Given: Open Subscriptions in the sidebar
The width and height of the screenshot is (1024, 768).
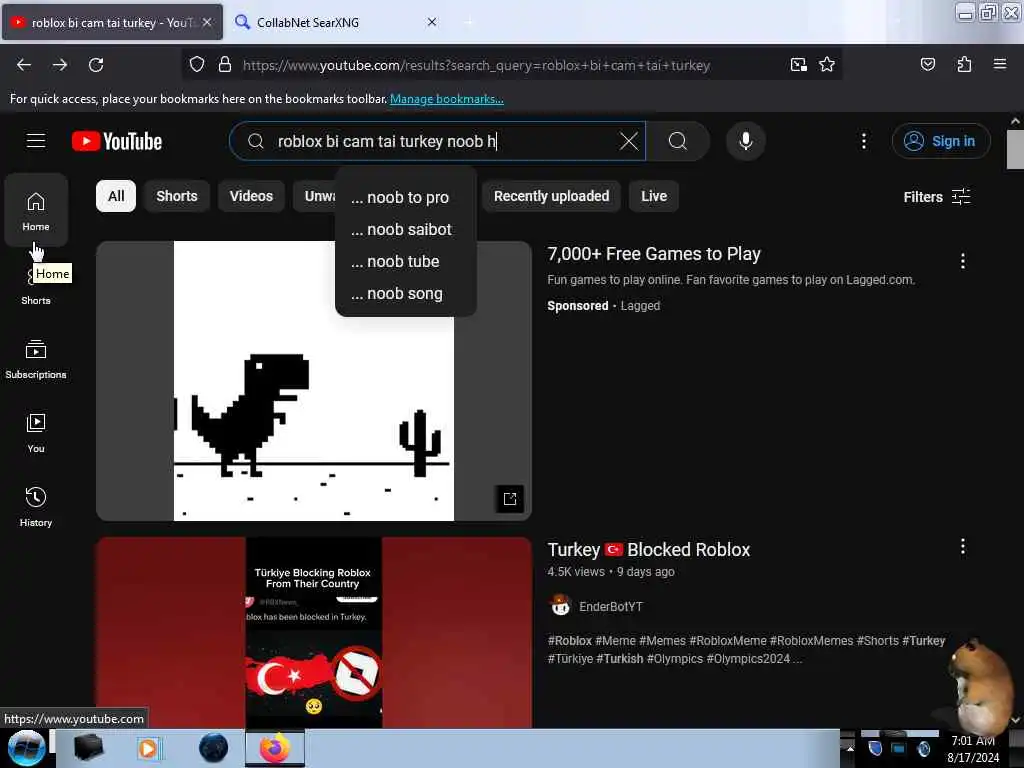Looking at the screenshot, I should [36, 359].
